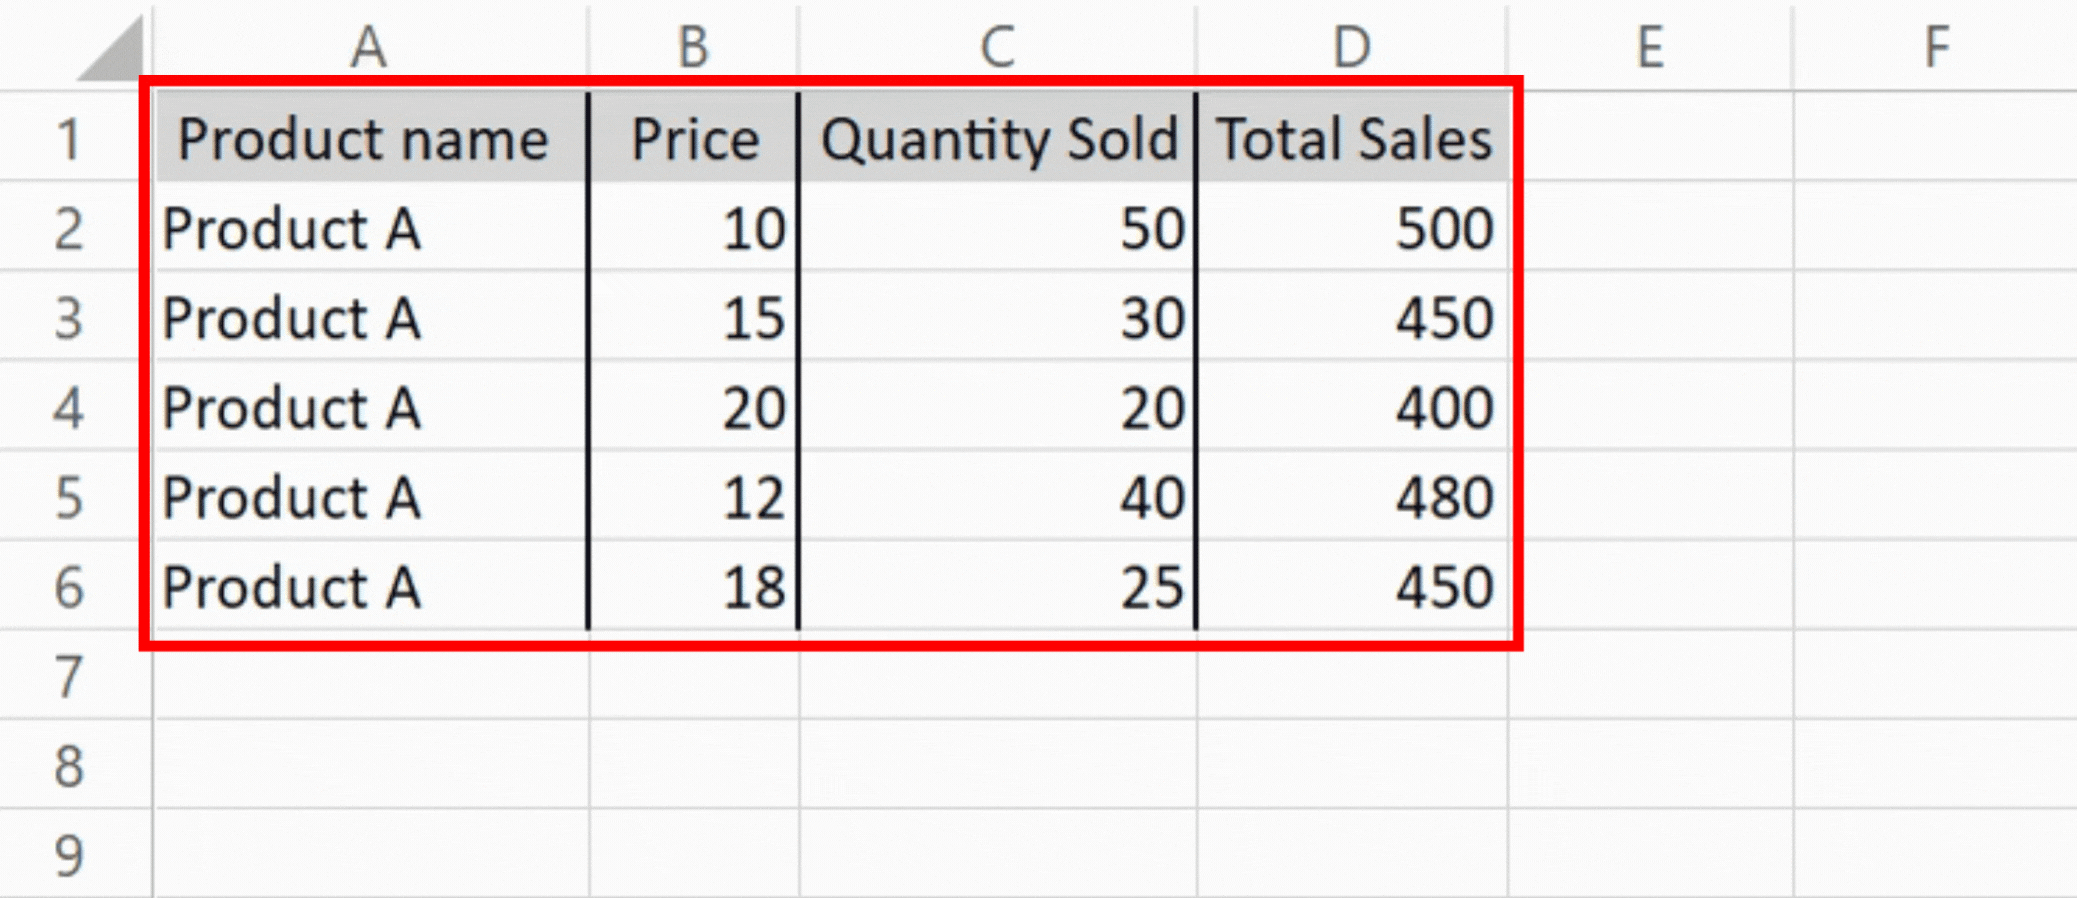Select "Product A" cell in row 5
The width and height of the screenshot is (2077, 898).
pyautogui.click(x=371, y=497)
